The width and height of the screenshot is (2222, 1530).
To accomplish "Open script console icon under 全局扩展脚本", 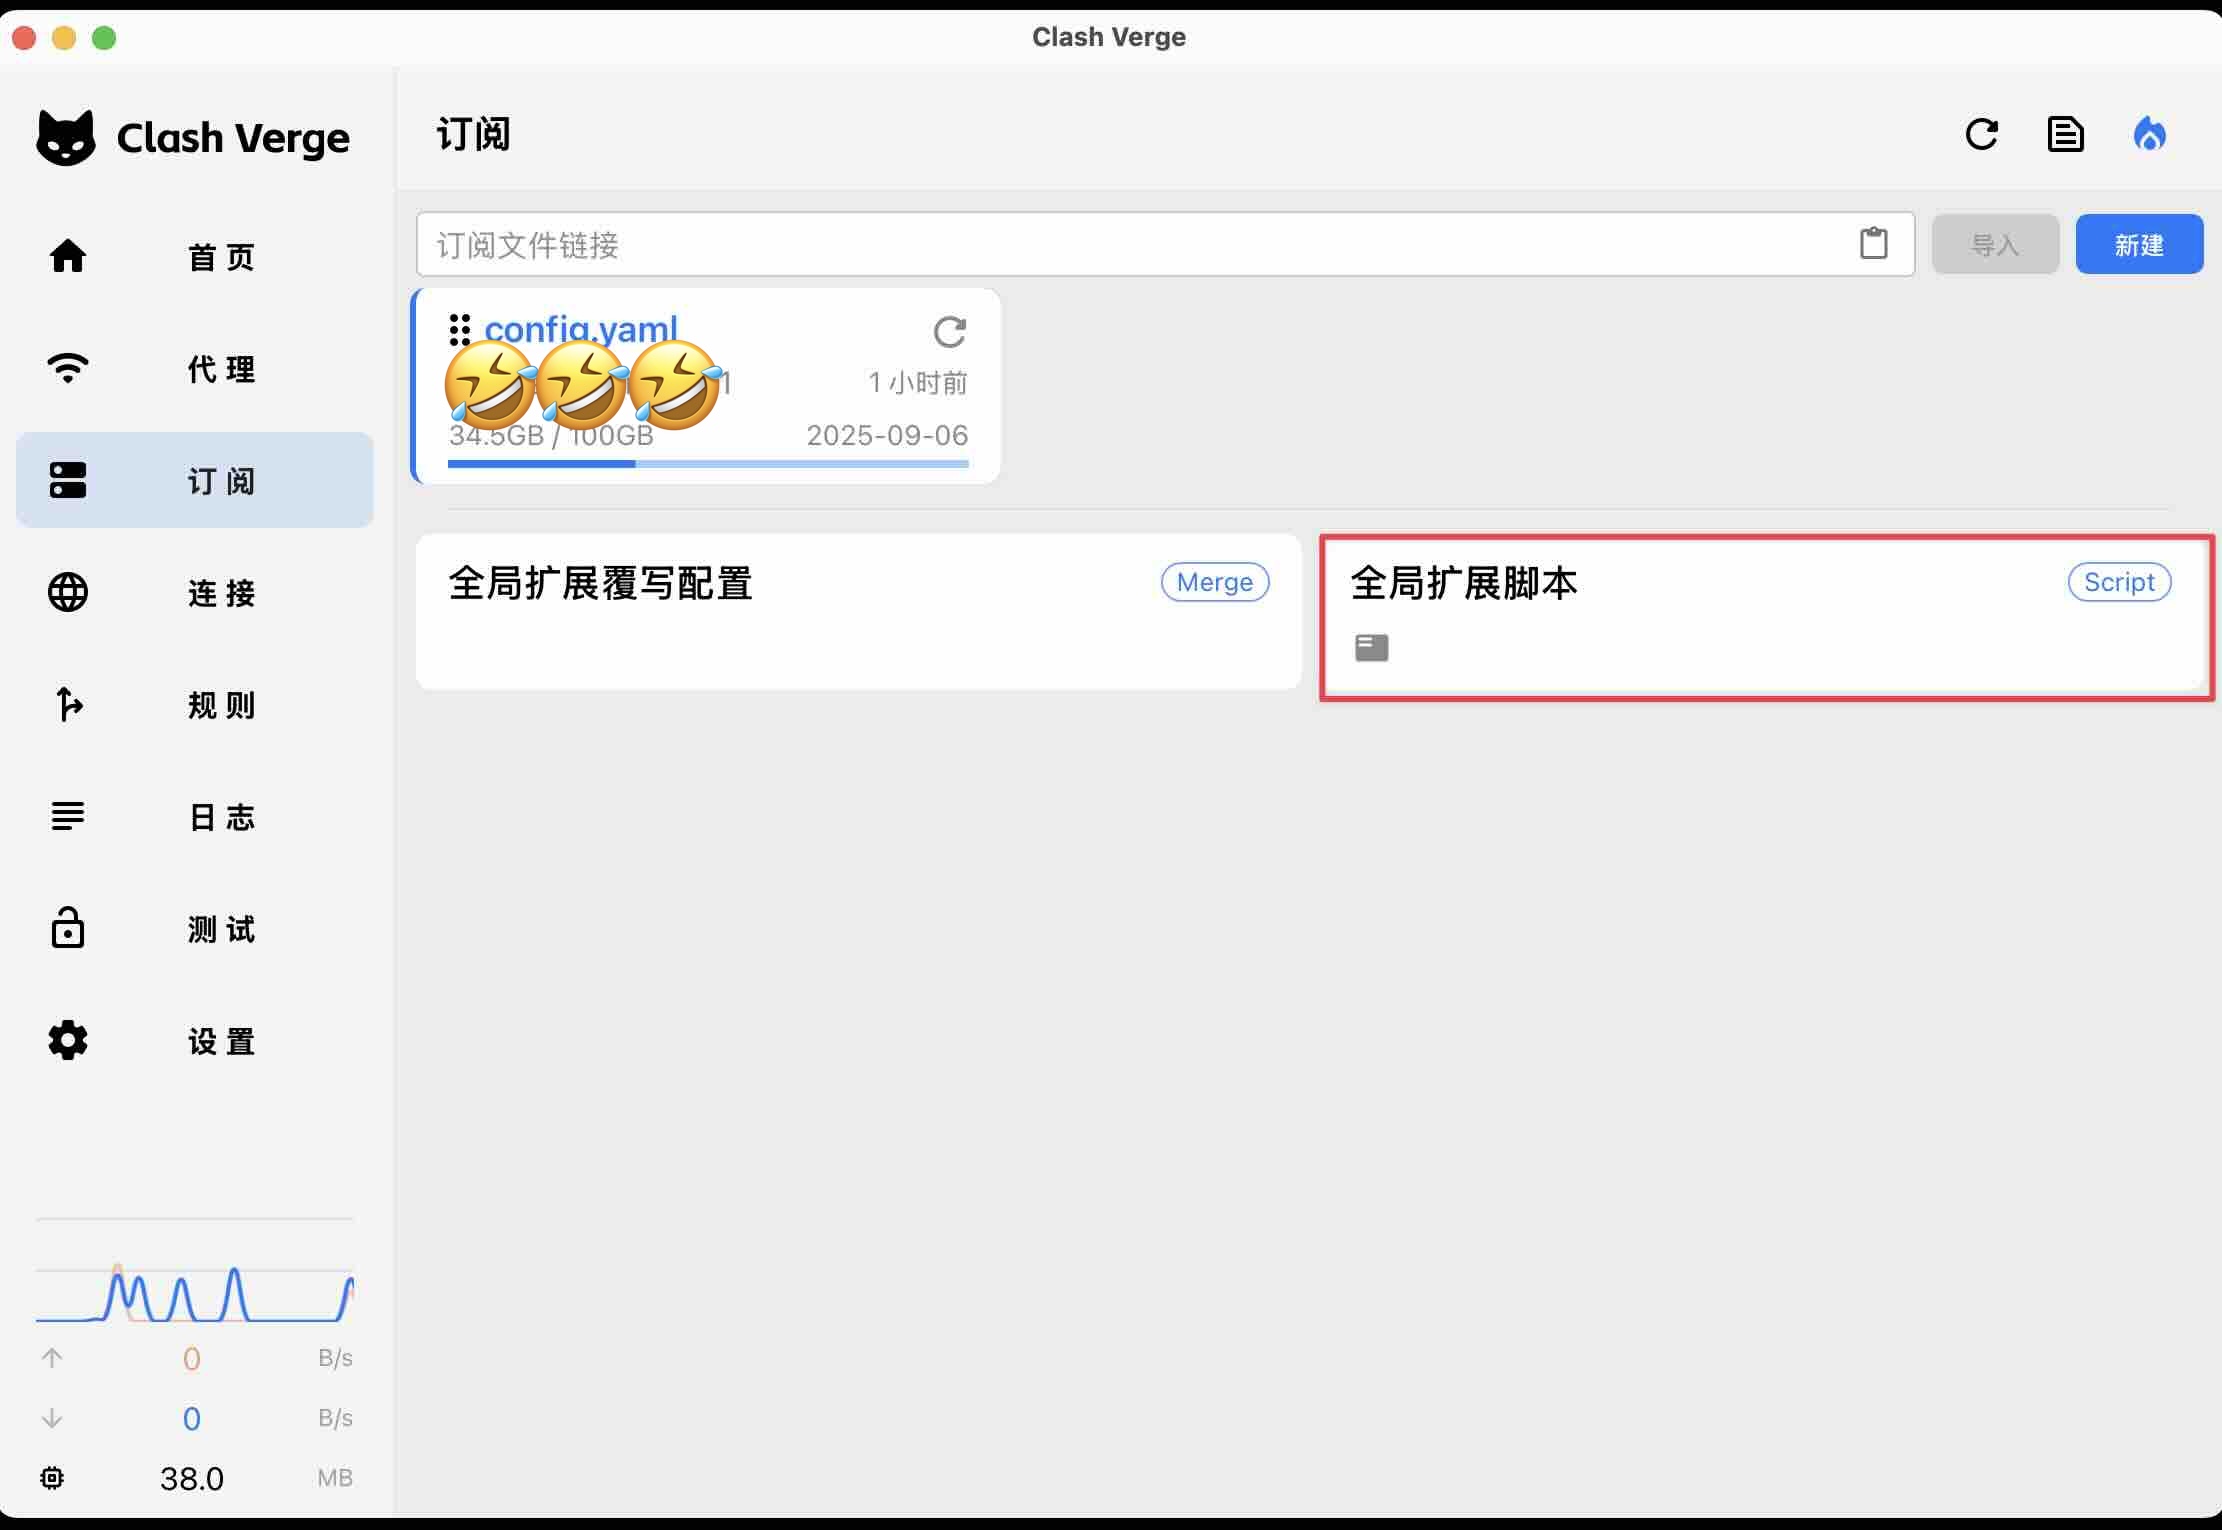I will point(1371,648).
